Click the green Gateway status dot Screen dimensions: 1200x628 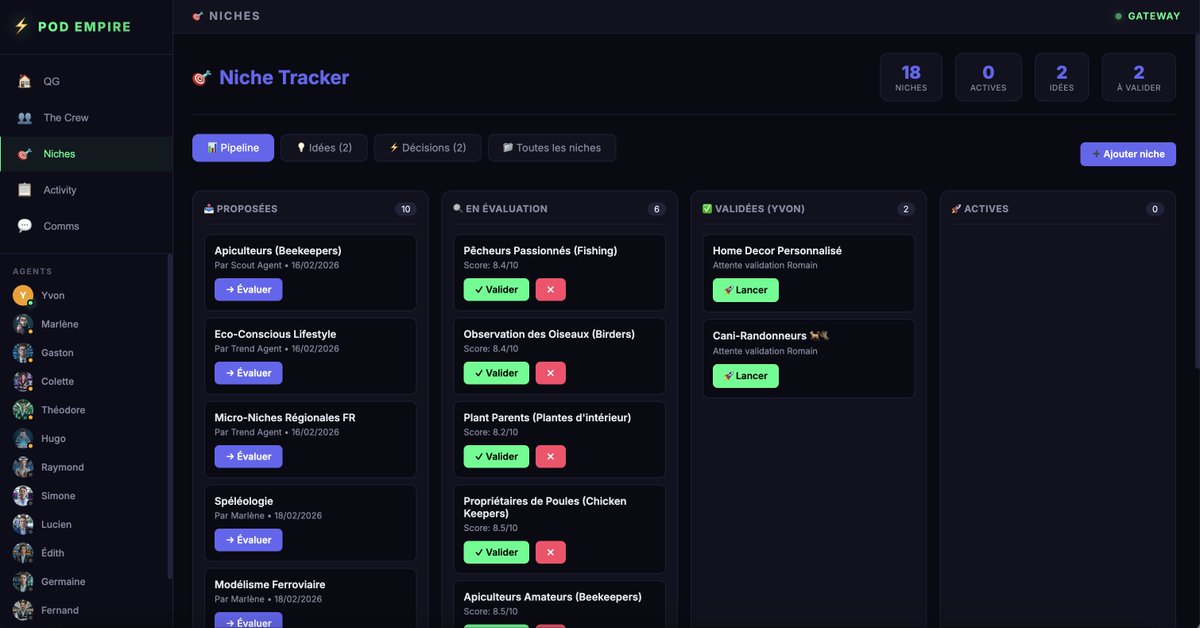pos(1118,16)
